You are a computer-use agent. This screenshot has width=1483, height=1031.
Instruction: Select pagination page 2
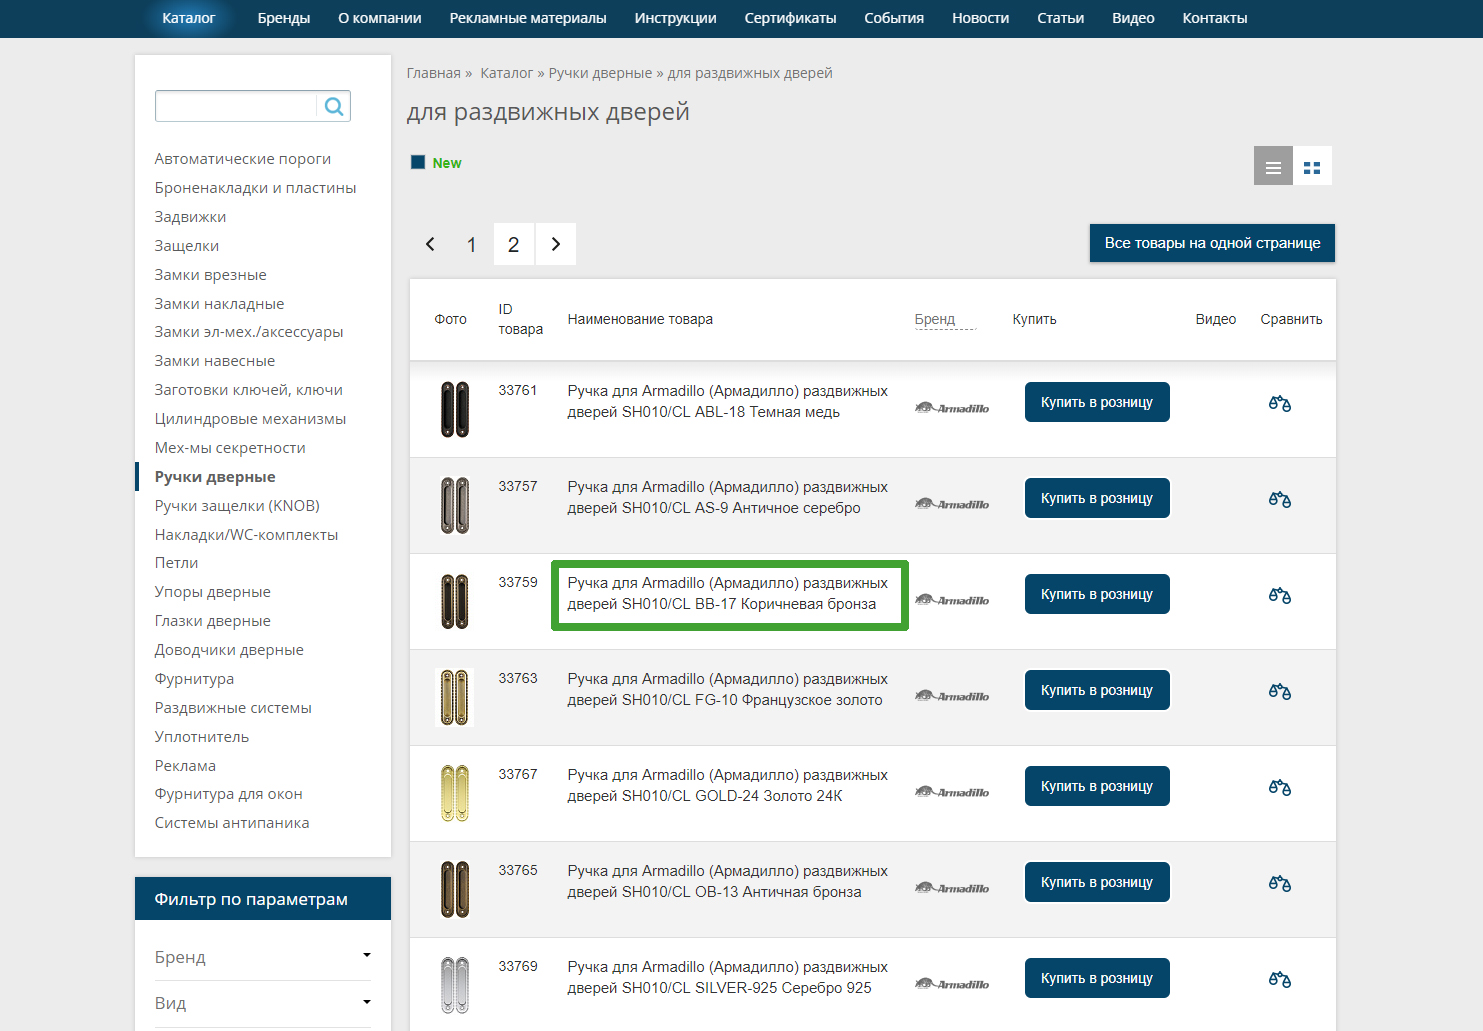[514, 244]
